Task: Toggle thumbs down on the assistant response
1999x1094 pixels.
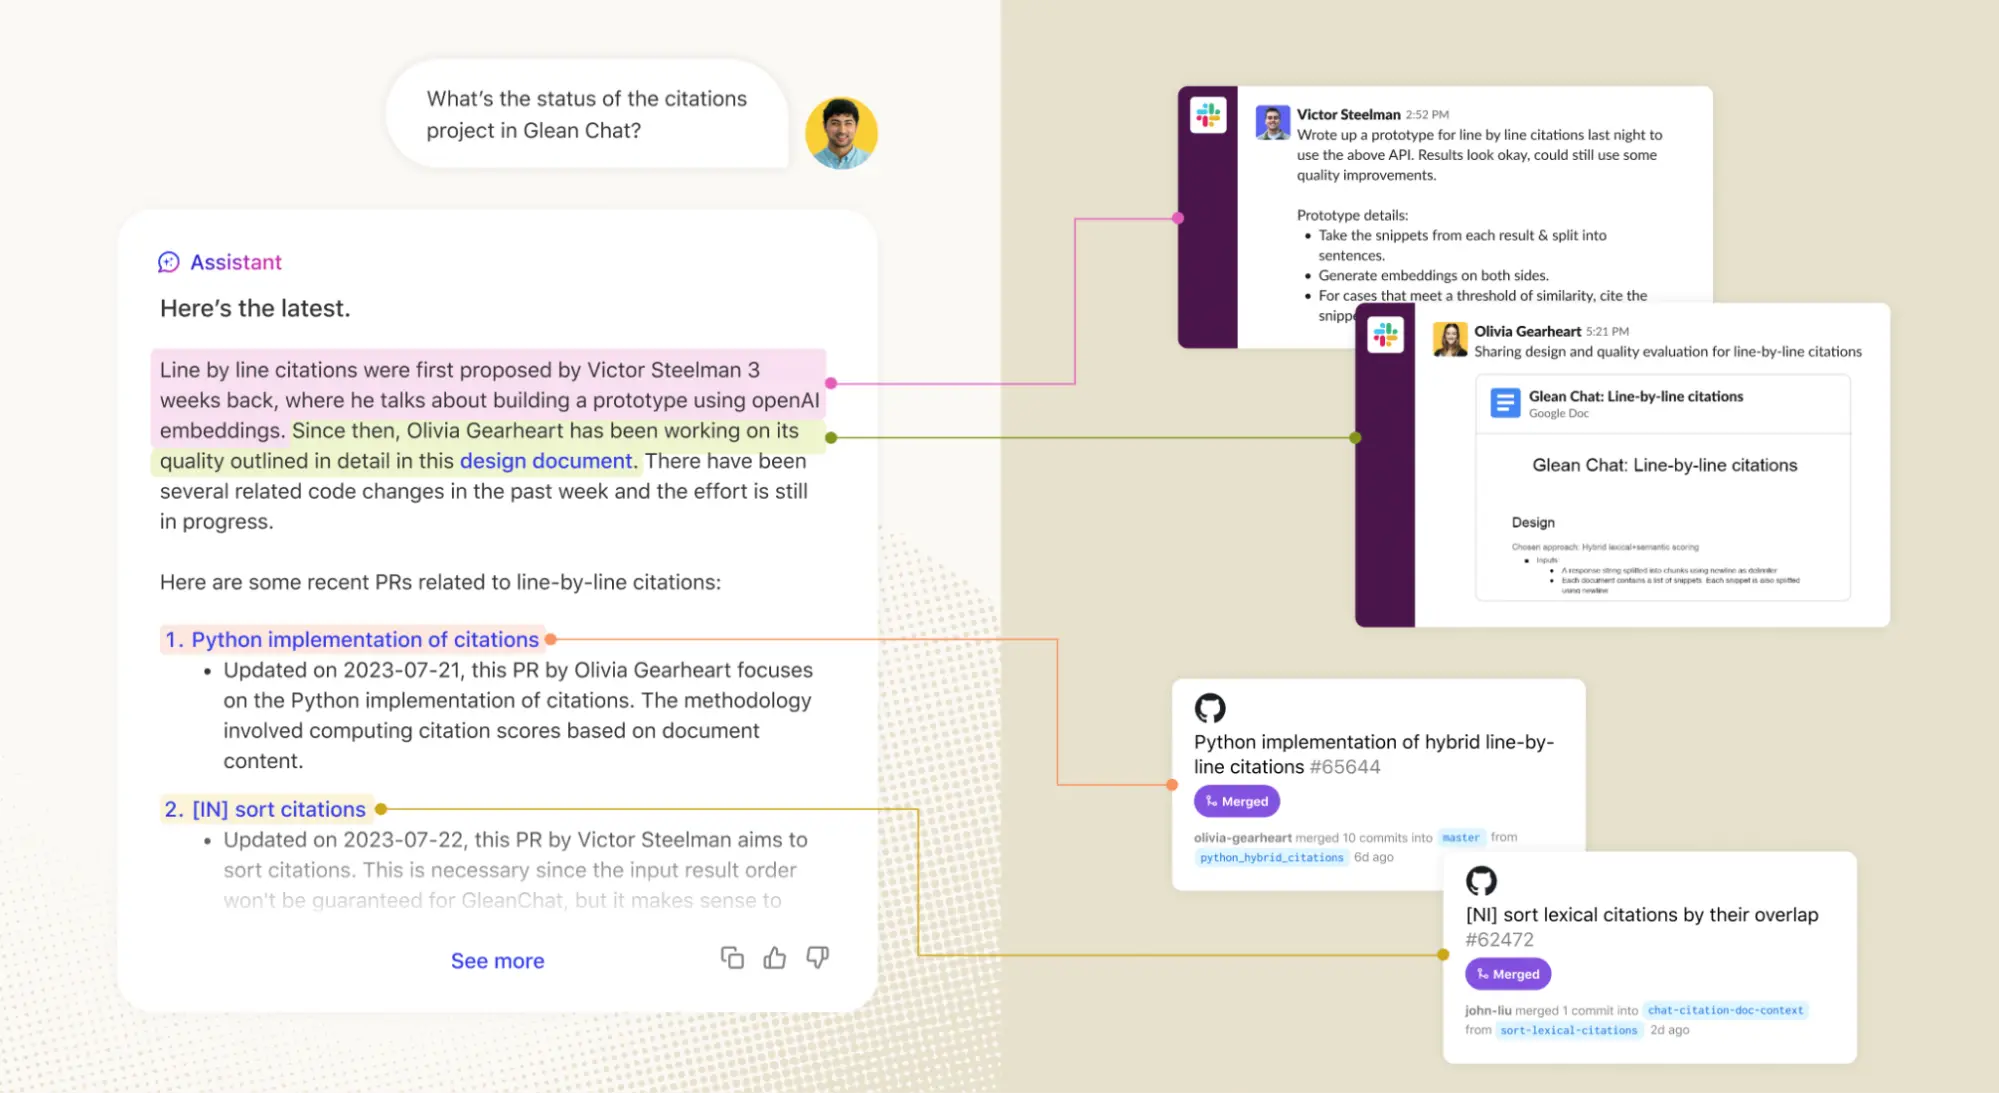Action: 817,958
